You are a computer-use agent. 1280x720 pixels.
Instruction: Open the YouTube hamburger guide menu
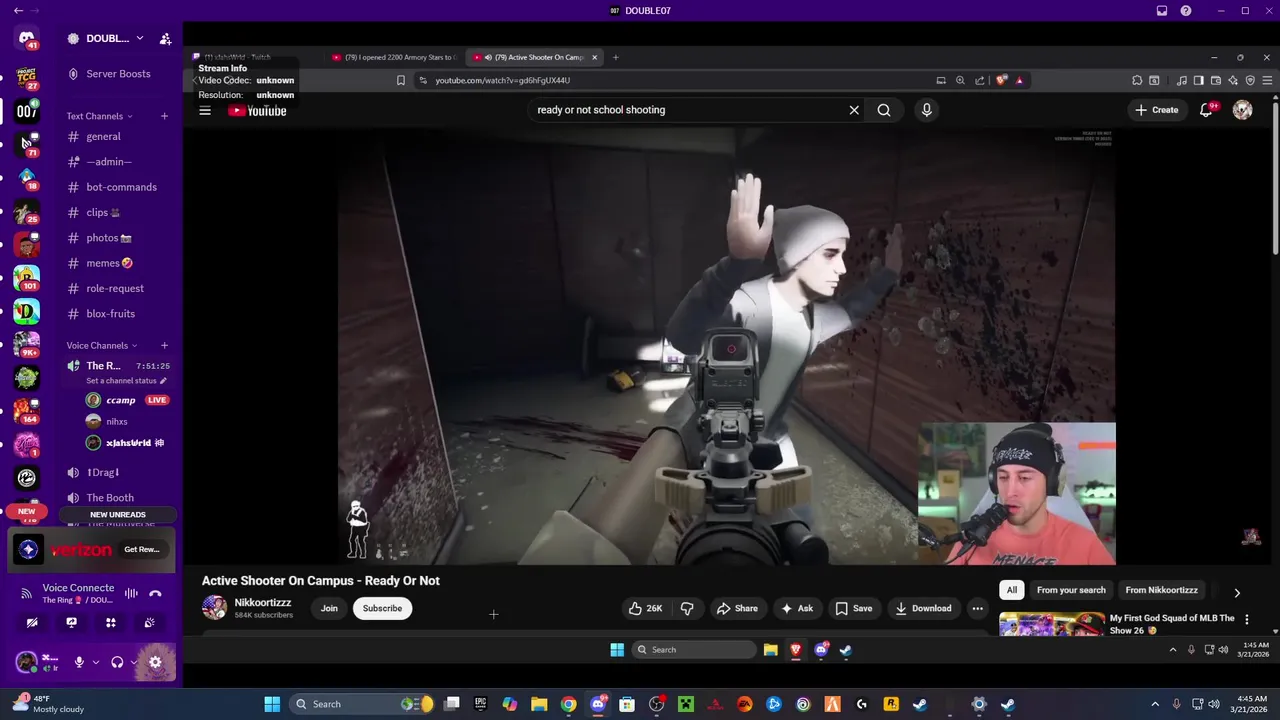205,110
